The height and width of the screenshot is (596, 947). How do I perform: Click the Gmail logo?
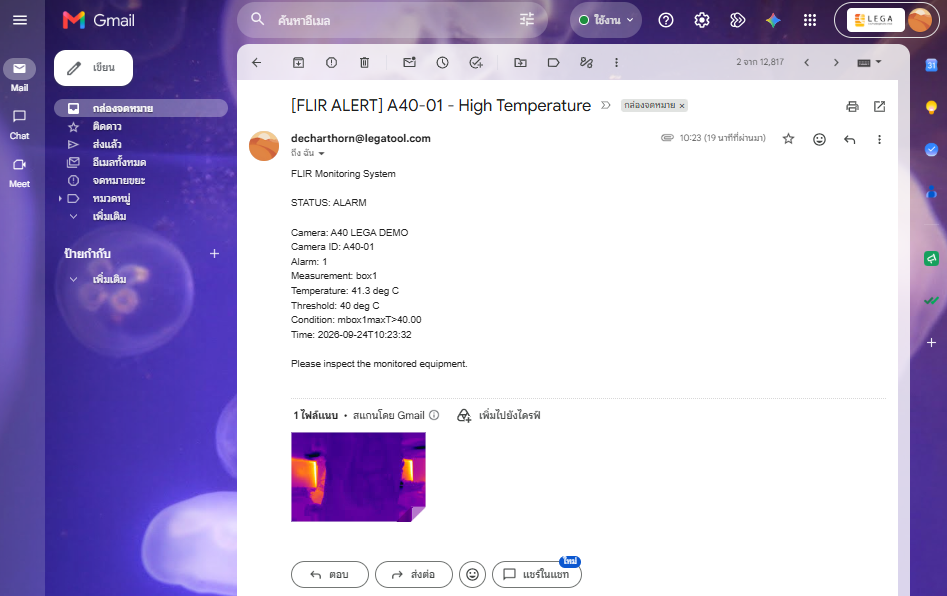[x=98, y=20]
